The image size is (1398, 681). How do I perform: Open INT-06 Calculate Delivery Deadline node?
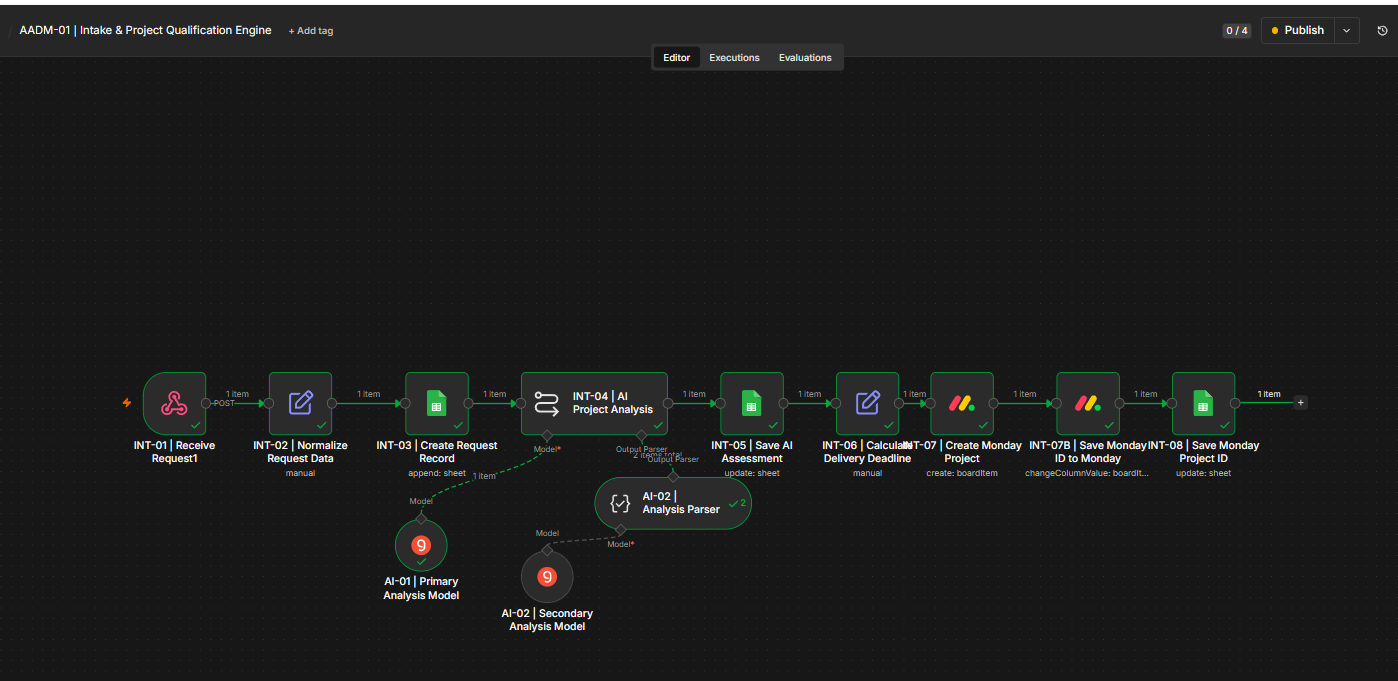click(x=867, y=403)
